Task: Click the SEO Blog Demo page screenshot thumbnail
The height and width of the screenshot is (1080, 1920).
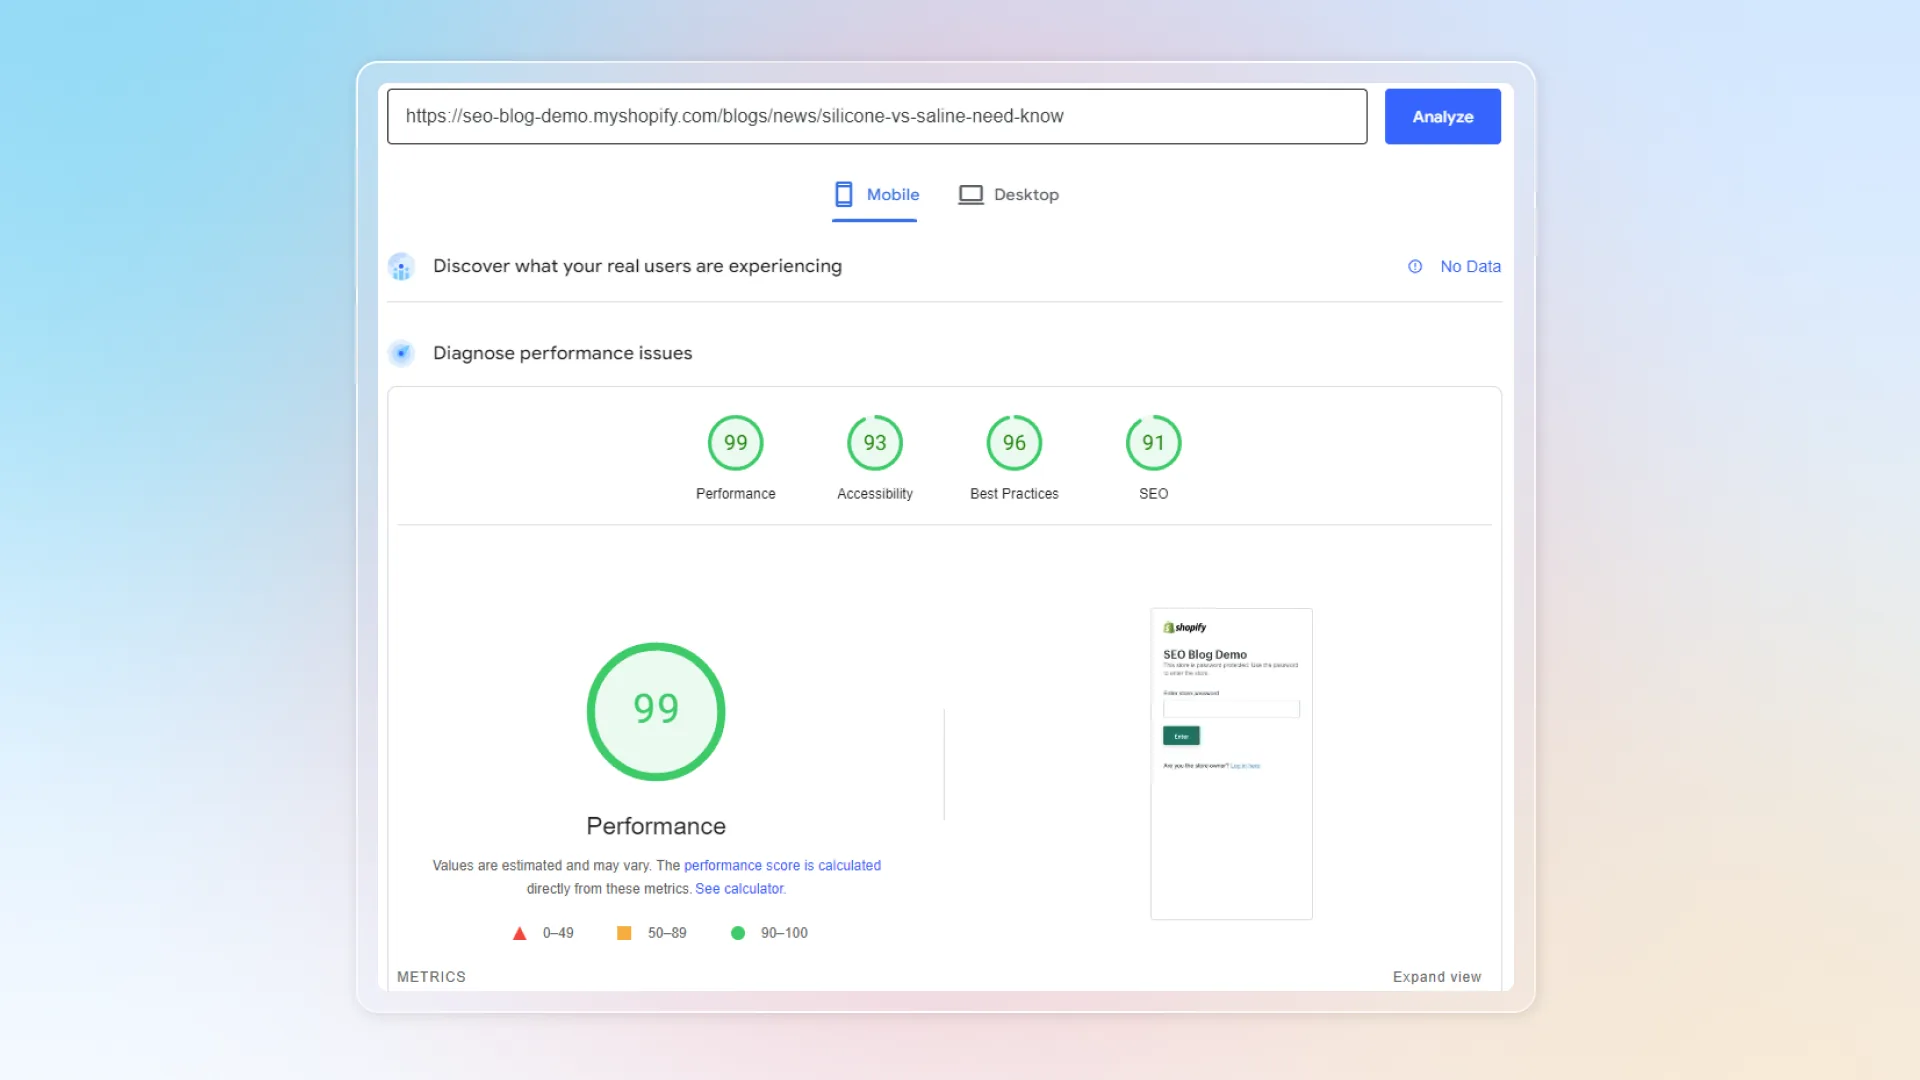Action: point(1231,764)
